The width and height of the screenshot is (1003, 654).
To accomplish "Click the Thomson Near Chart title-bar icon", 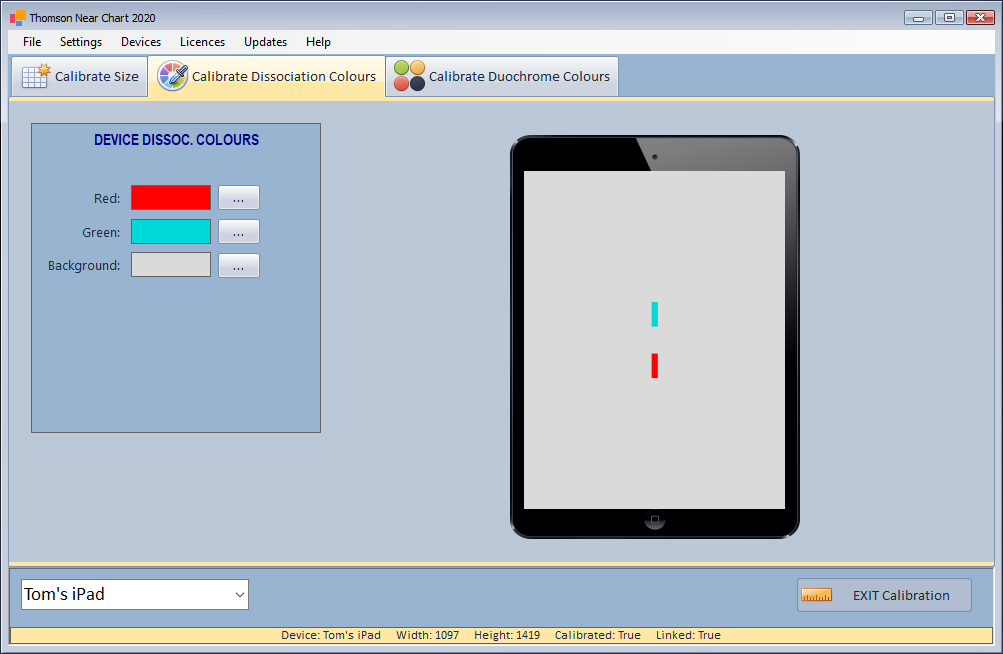I will tap(17, 17).
